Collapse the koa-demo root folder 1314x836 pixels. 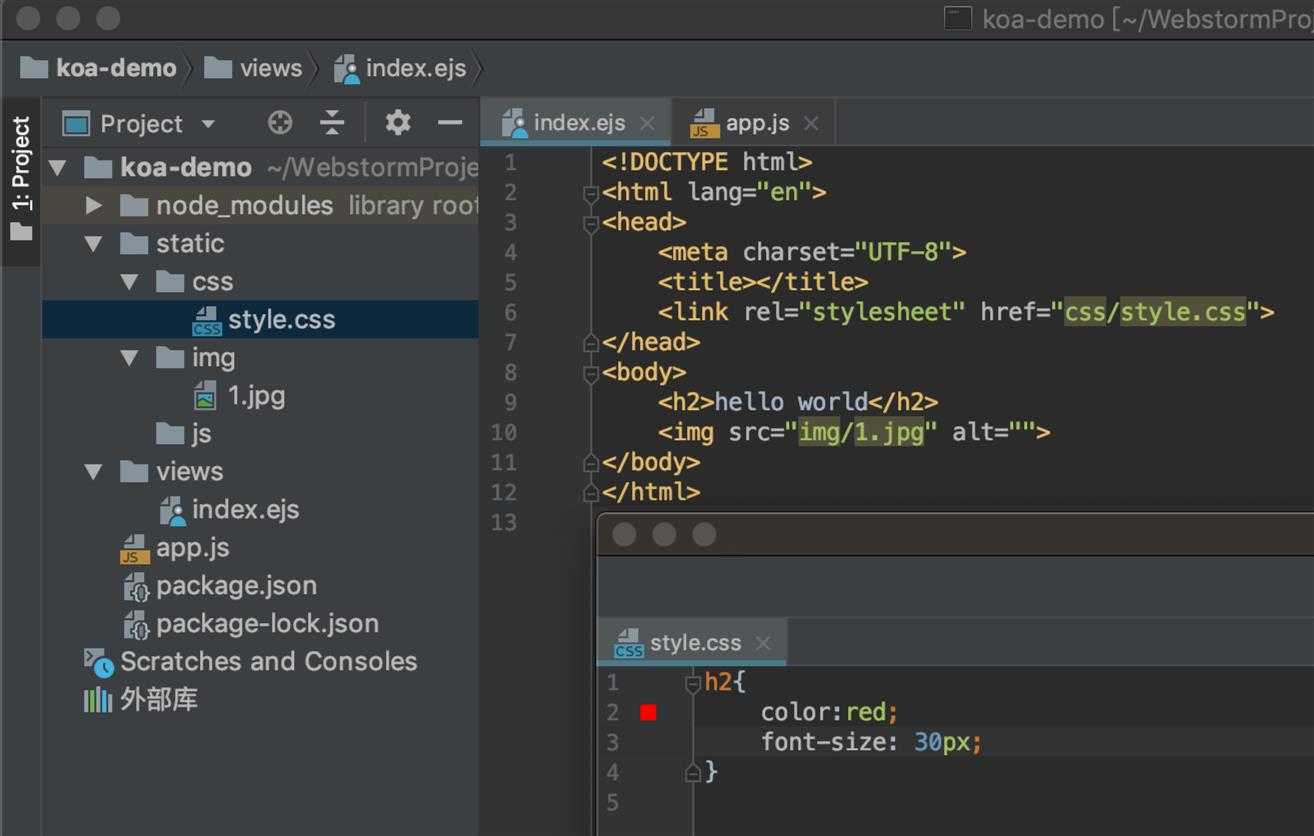coord(57,167)
